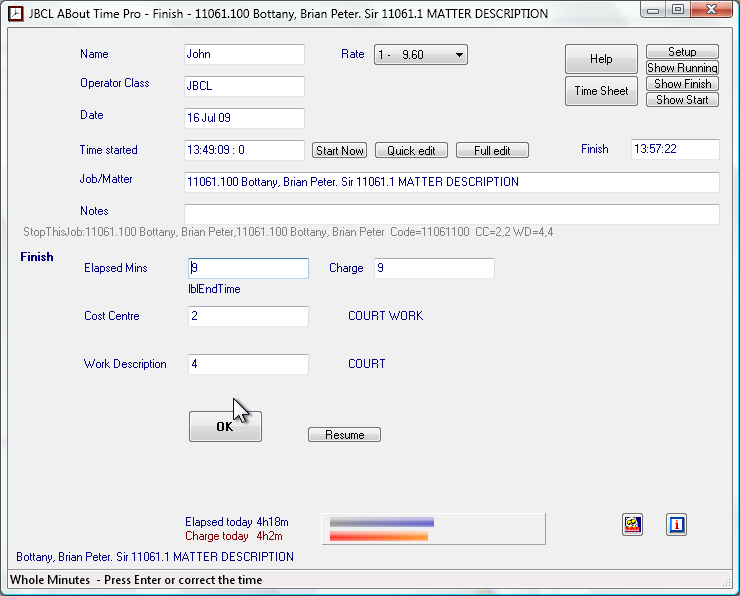
Task: Click Show Start button
Action: [682, 100]
